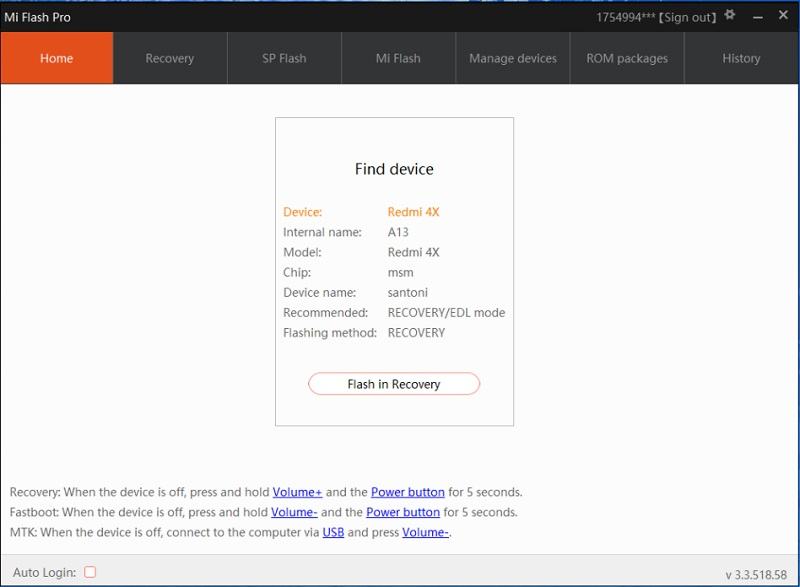The height and width of the screenshot is (587, 800).
Task: Open the Volume- link in Fastboot line
Action: coord(294,512)
